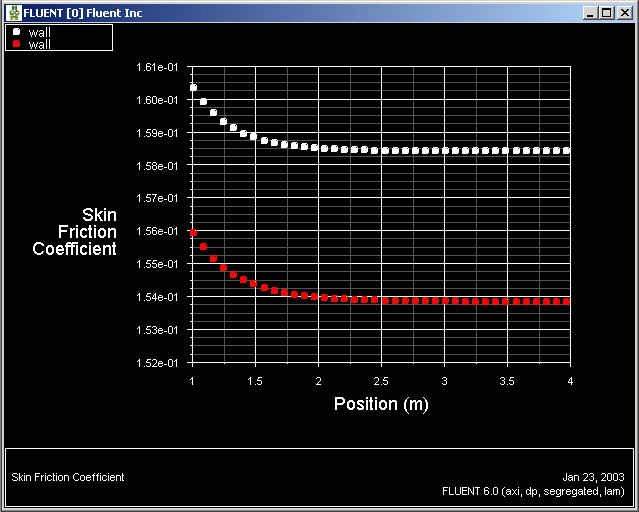The width and height of the screenshot is (639, 512).
Task: Click the last red data point at position 4
Action: pos(566,302)
